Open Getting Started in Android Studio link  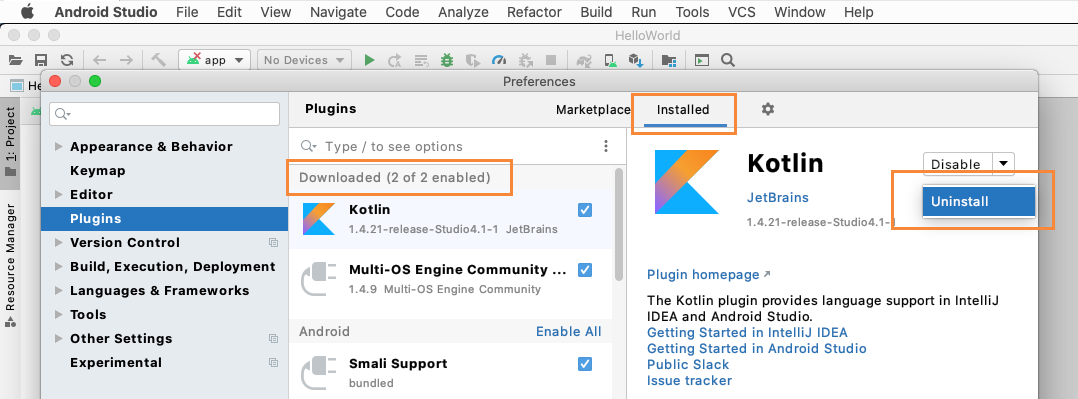pyautogui.click(x=757, y=349)
